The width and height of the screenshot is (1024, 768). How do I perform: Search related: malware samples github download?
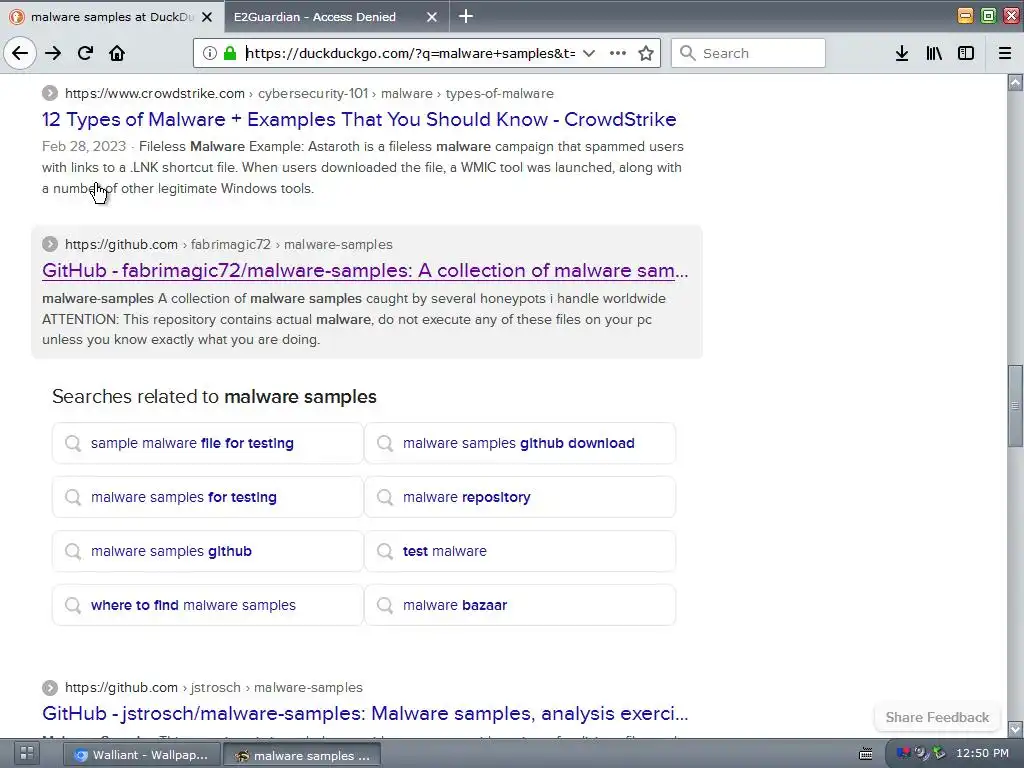click(x=520, y=443)
